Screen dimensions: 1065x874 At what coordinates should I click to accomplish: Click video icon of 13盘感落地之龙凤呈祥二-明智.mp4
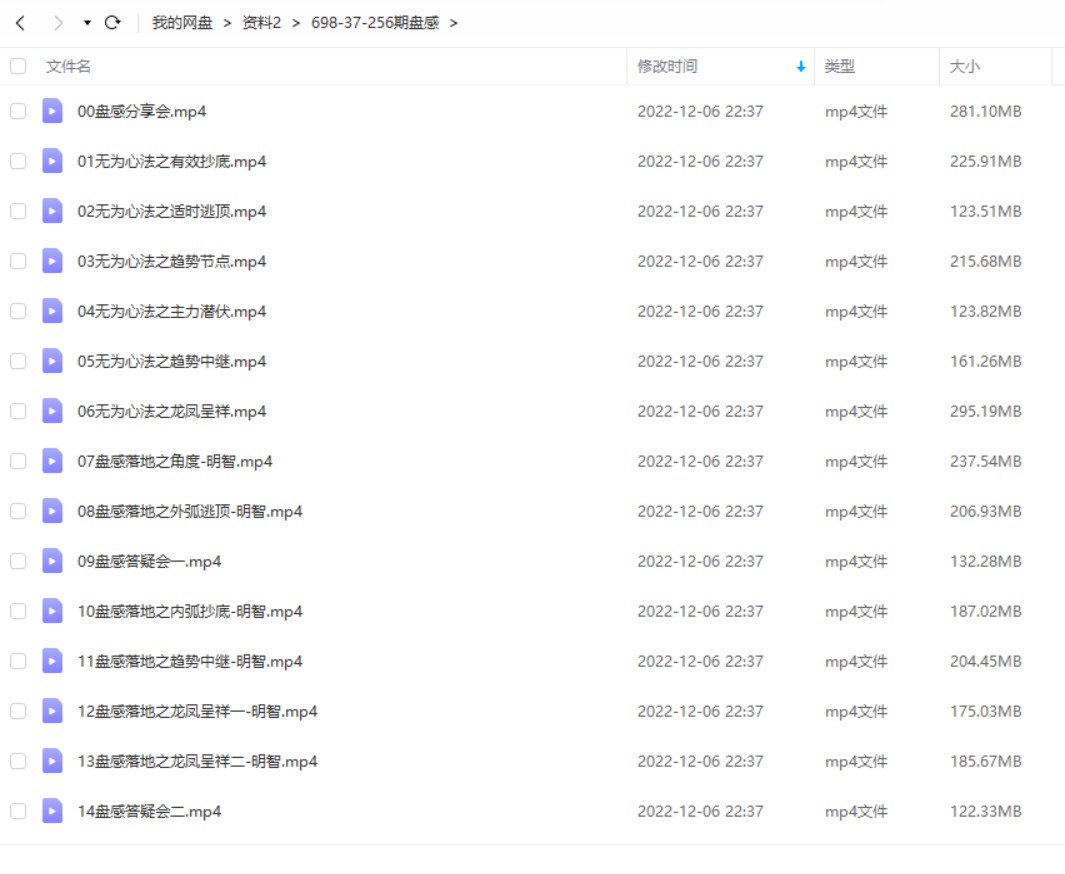52,762
